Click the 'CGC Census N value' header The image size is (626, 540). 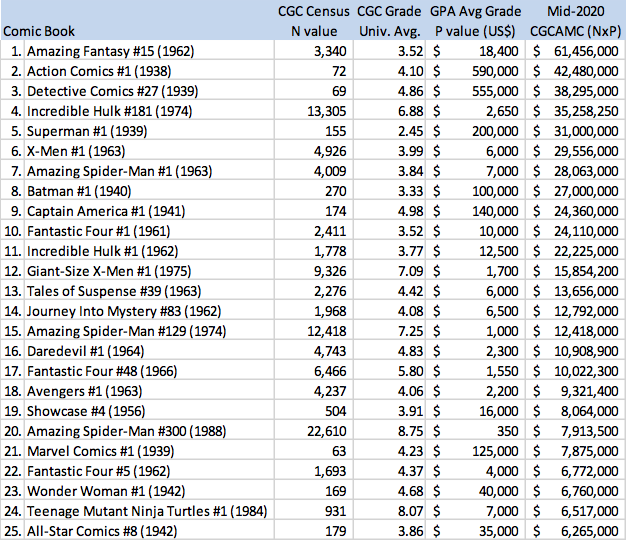click(x=314, y=21)
